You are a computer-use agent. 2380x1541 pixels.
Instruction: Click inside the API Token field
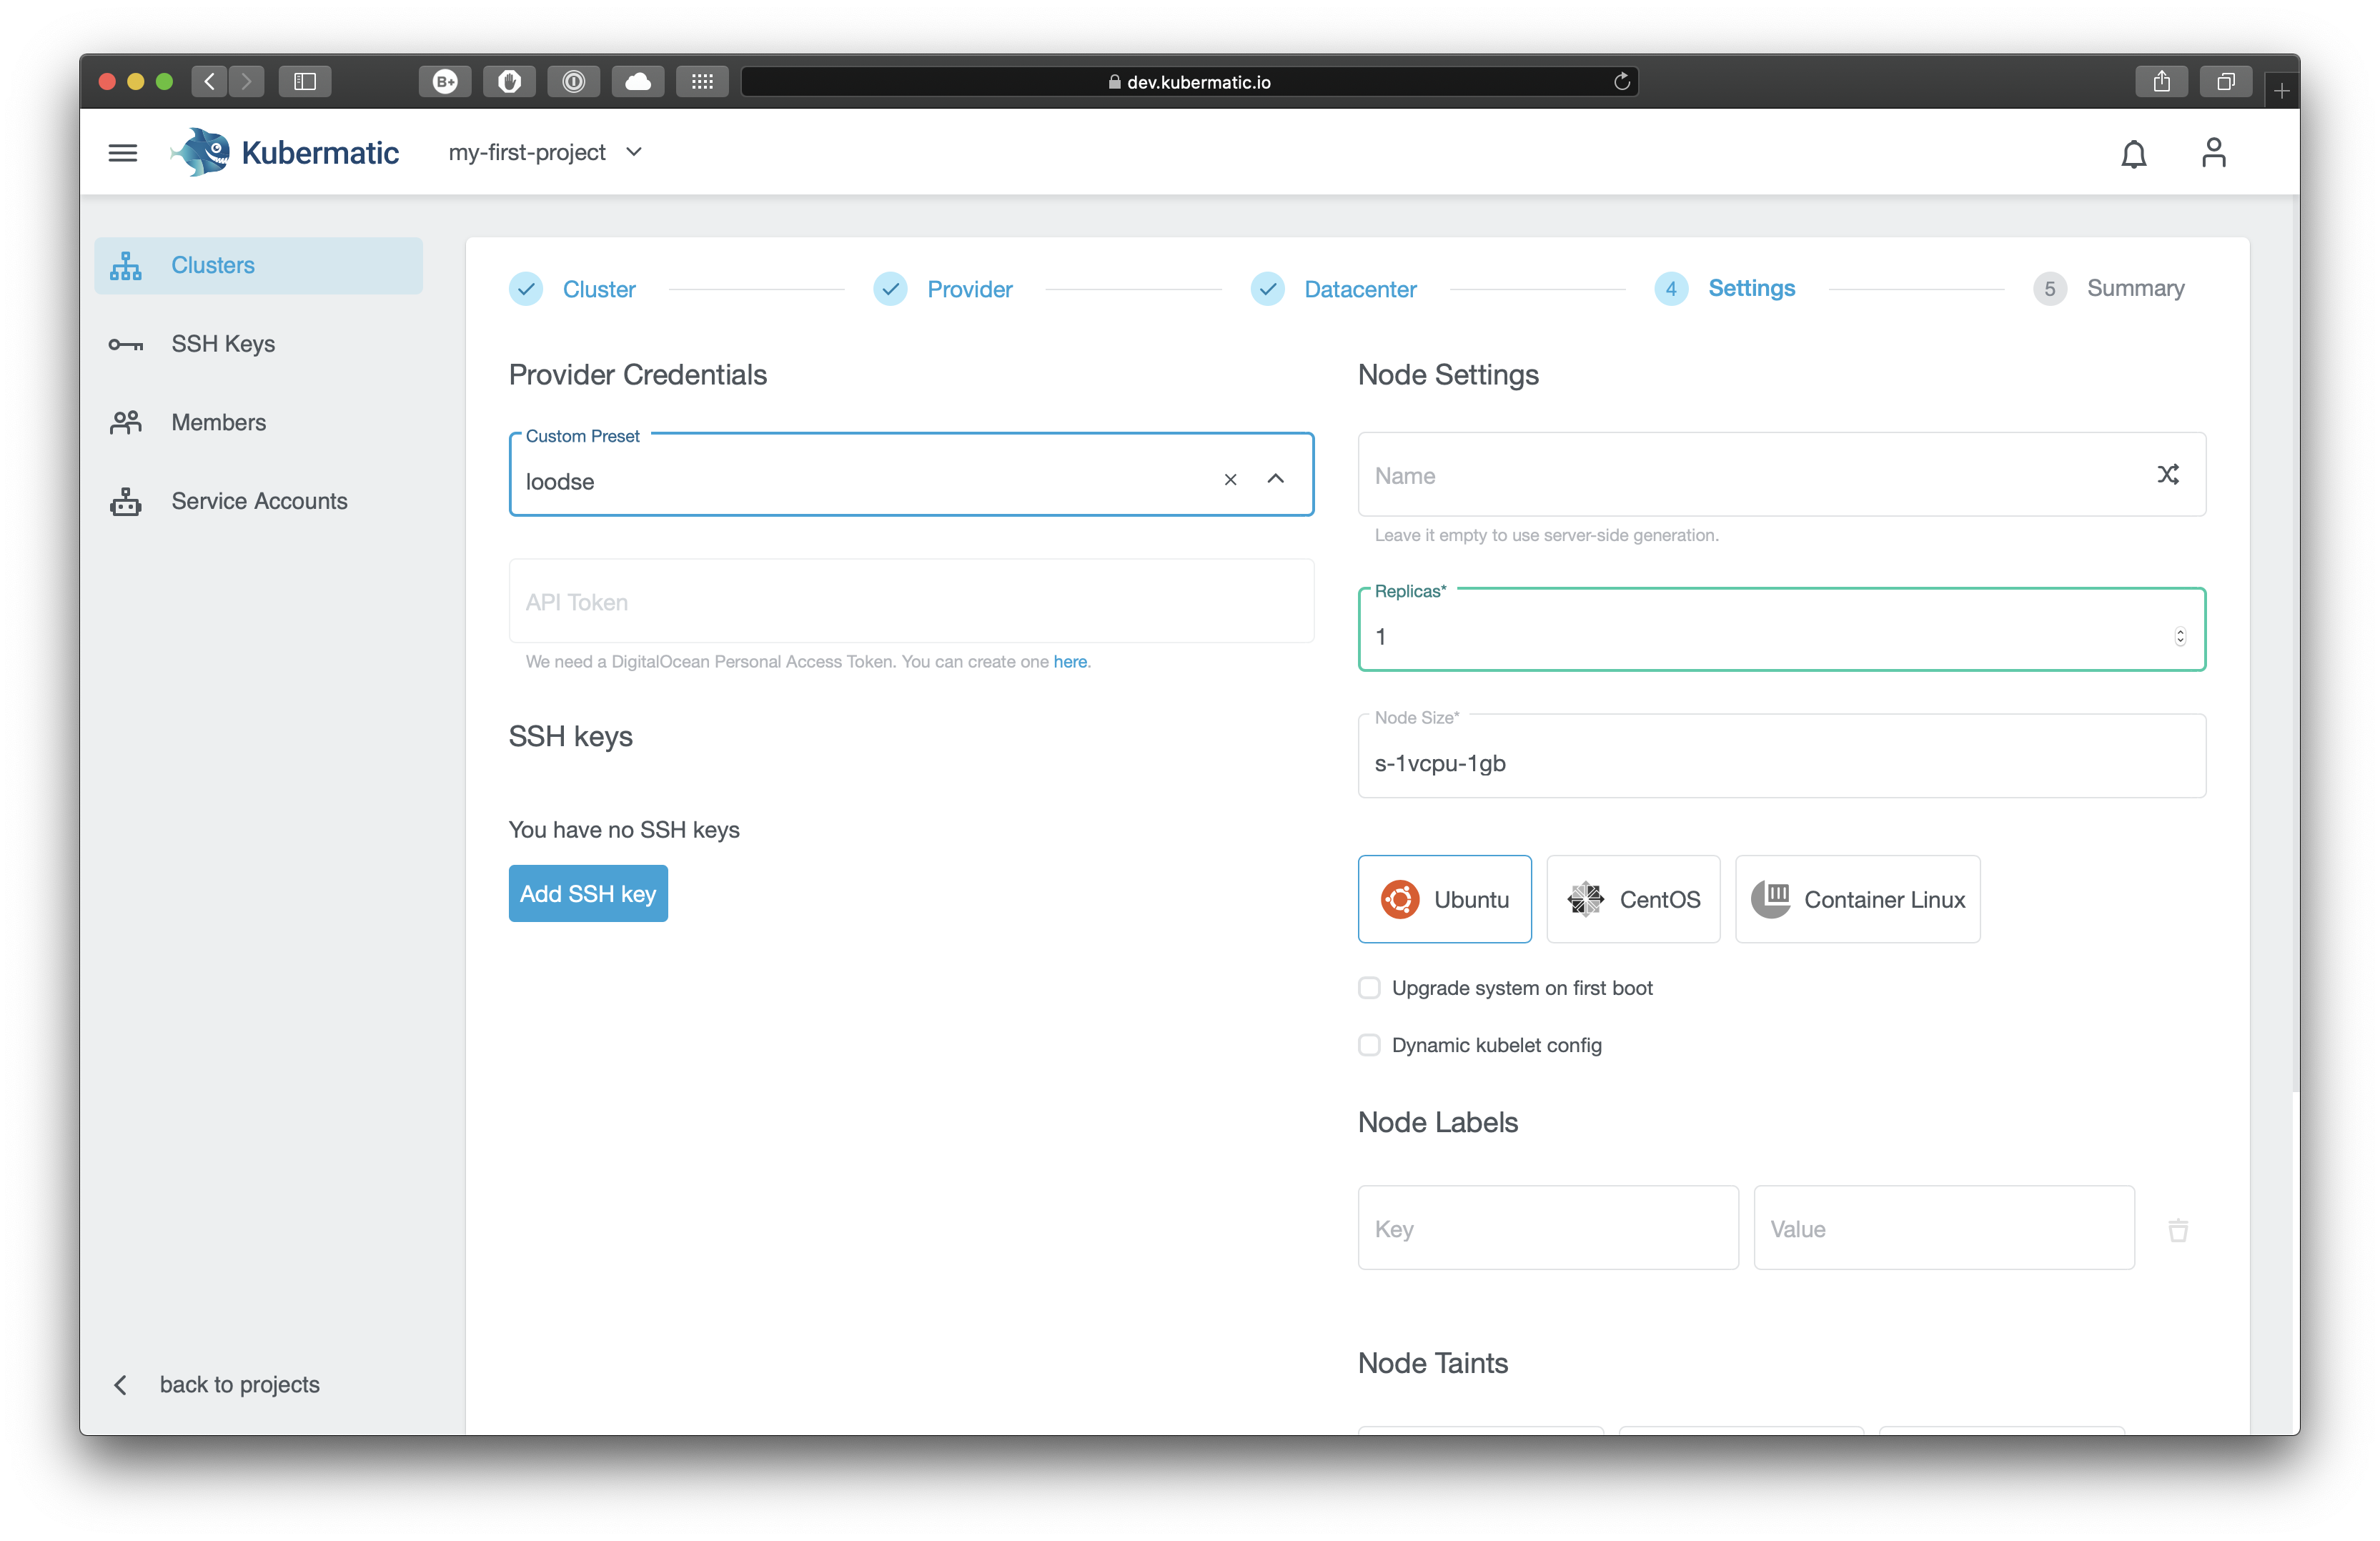(x=910, y=601)
